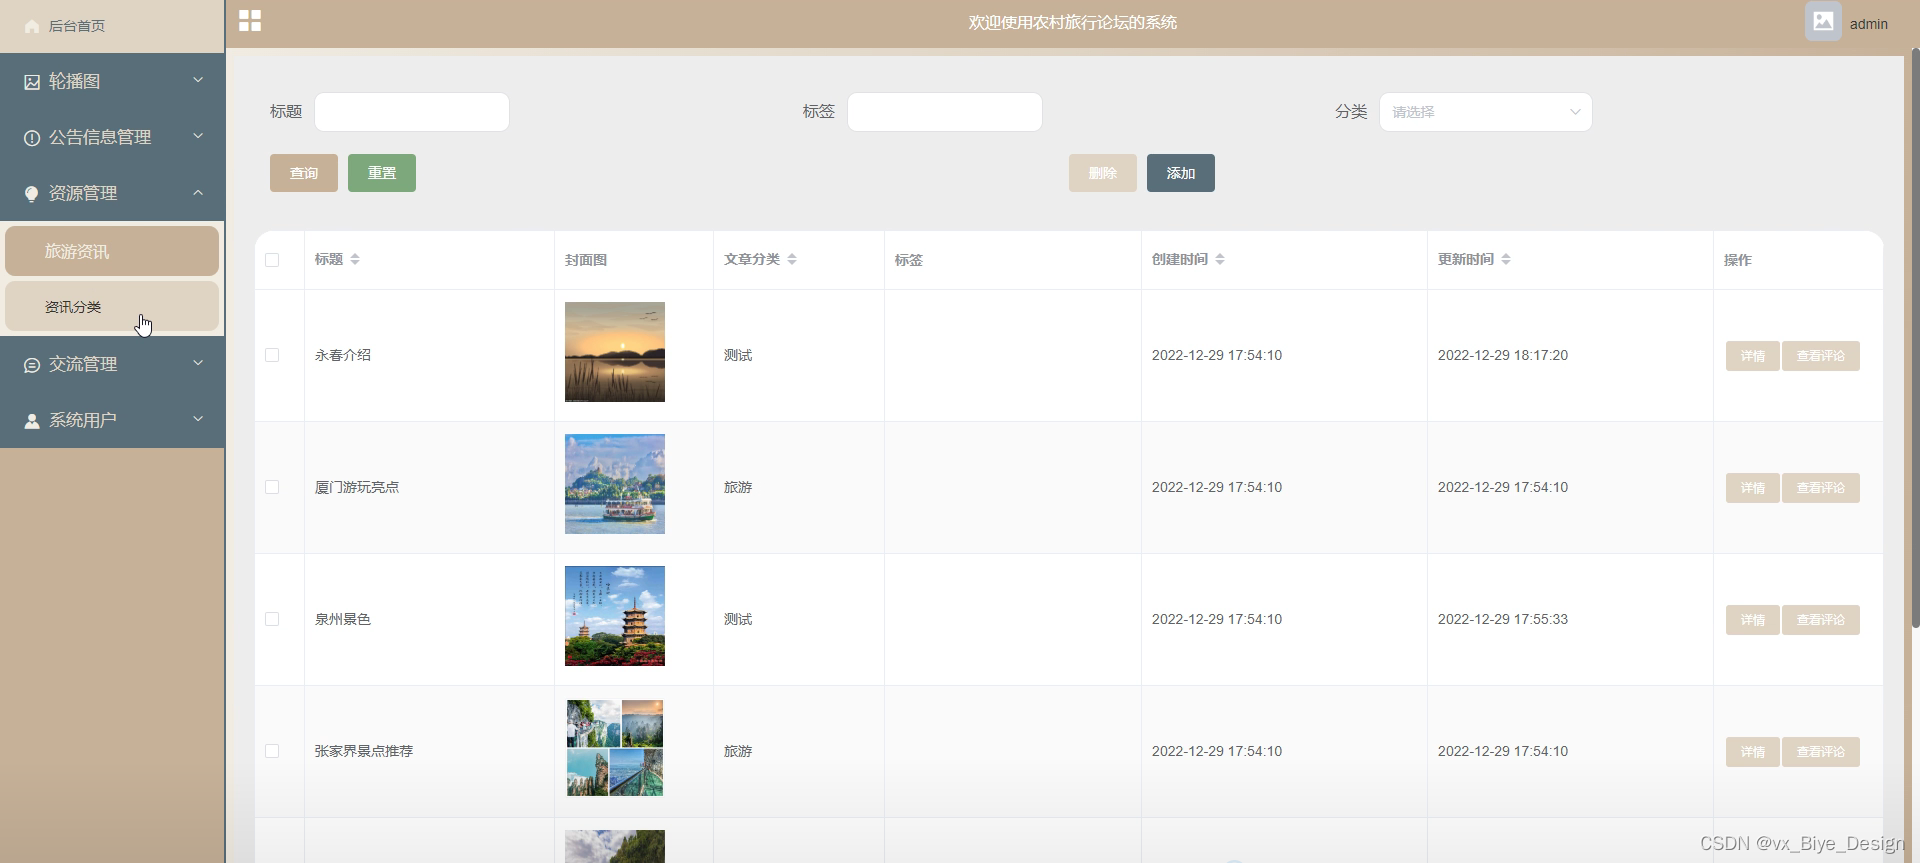This screenshot has height=863, width=1920.
Task: Click the green 重置 button
Action: (x=382, y=173)
